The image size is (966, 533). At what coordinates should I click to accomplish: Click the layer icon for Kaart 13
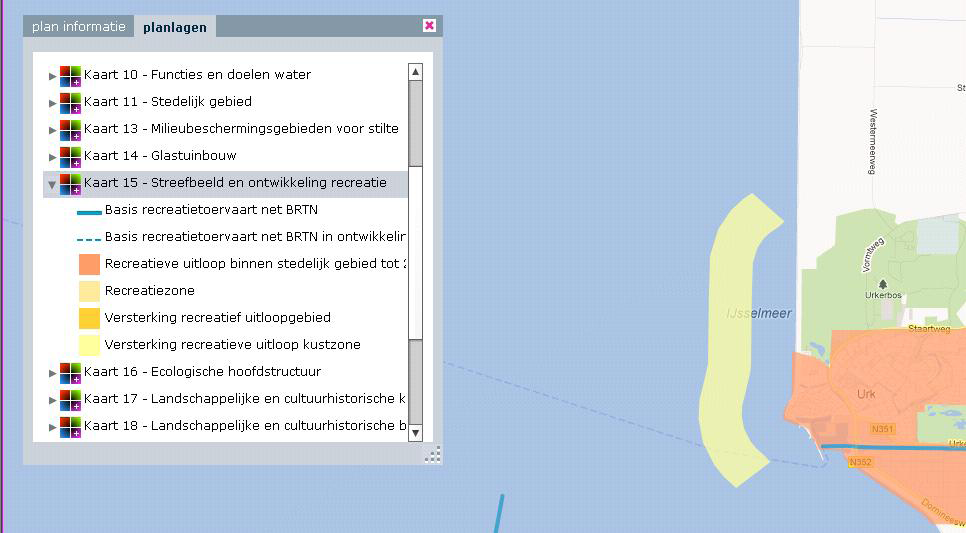coord(70,129)
